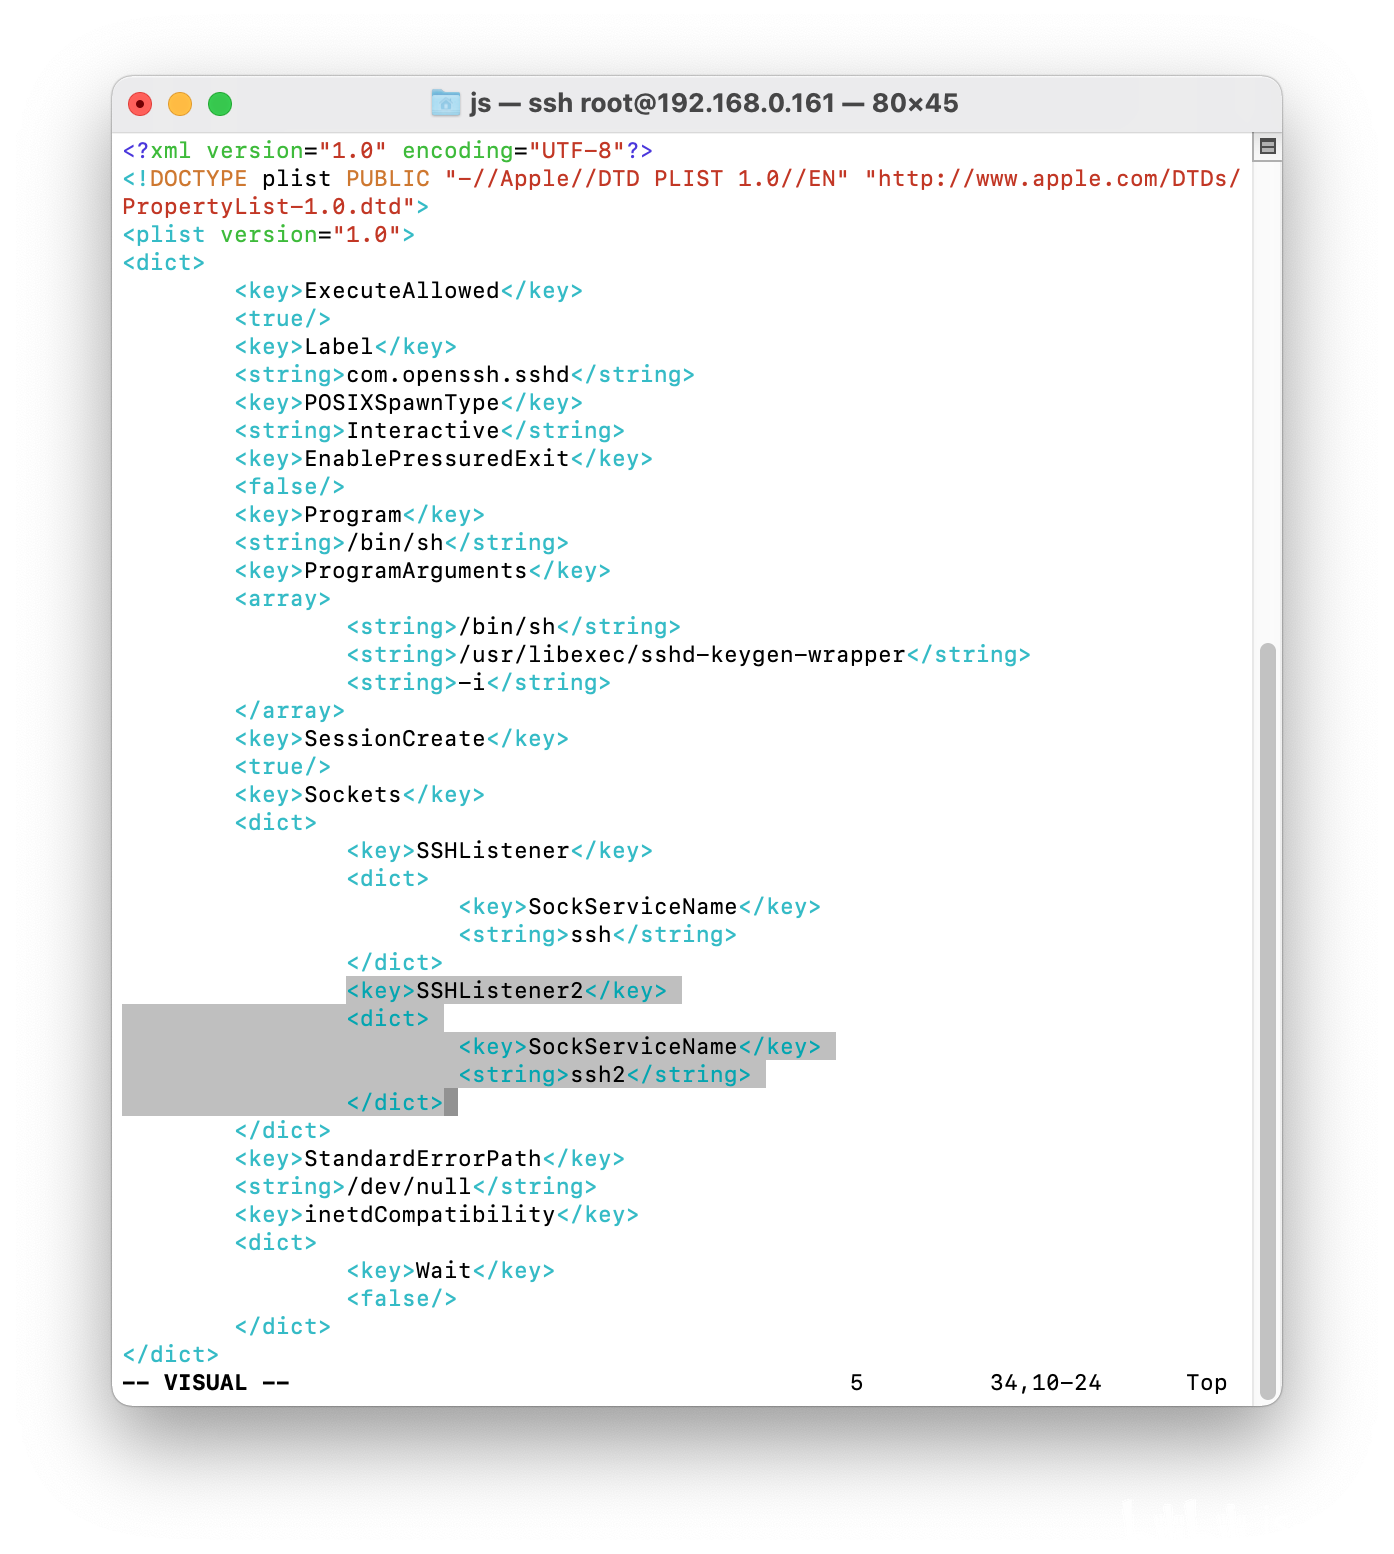Click the 'POSIXSpawnType' key
Image resolution: width=1394 pixels, height=1554 pixels.
(402, 403)
